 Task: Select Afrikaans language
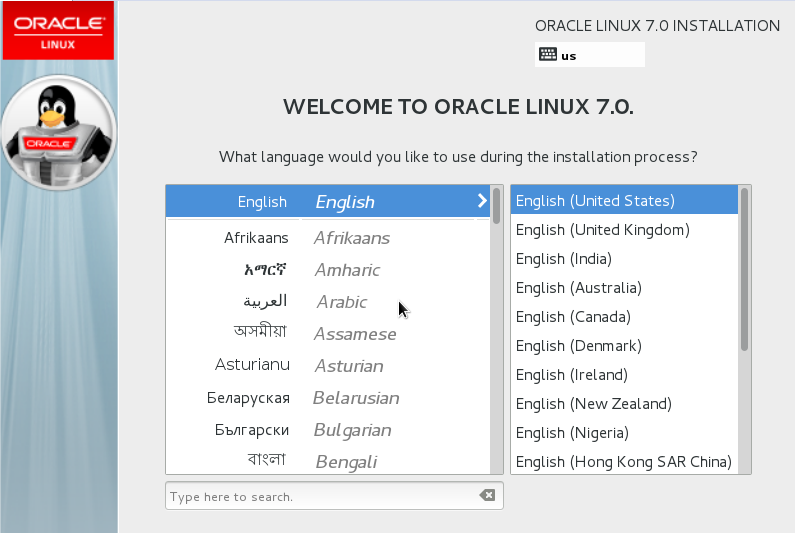pos(328,238)
